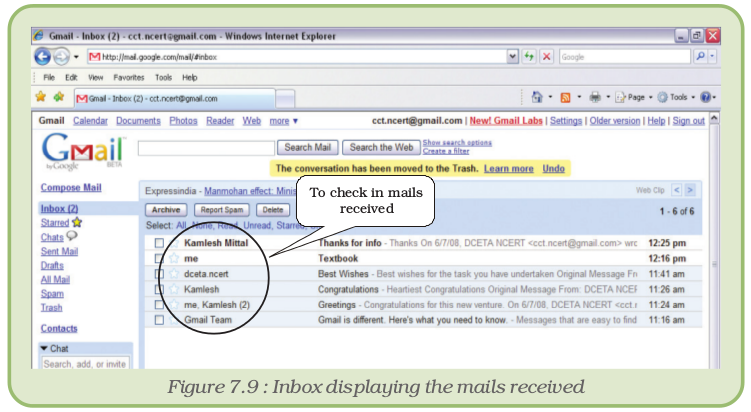The height and width of the screenshot is (412, 751).
Task: Click Add to Favorites star-plus icon
Action: tap(59, 97)
